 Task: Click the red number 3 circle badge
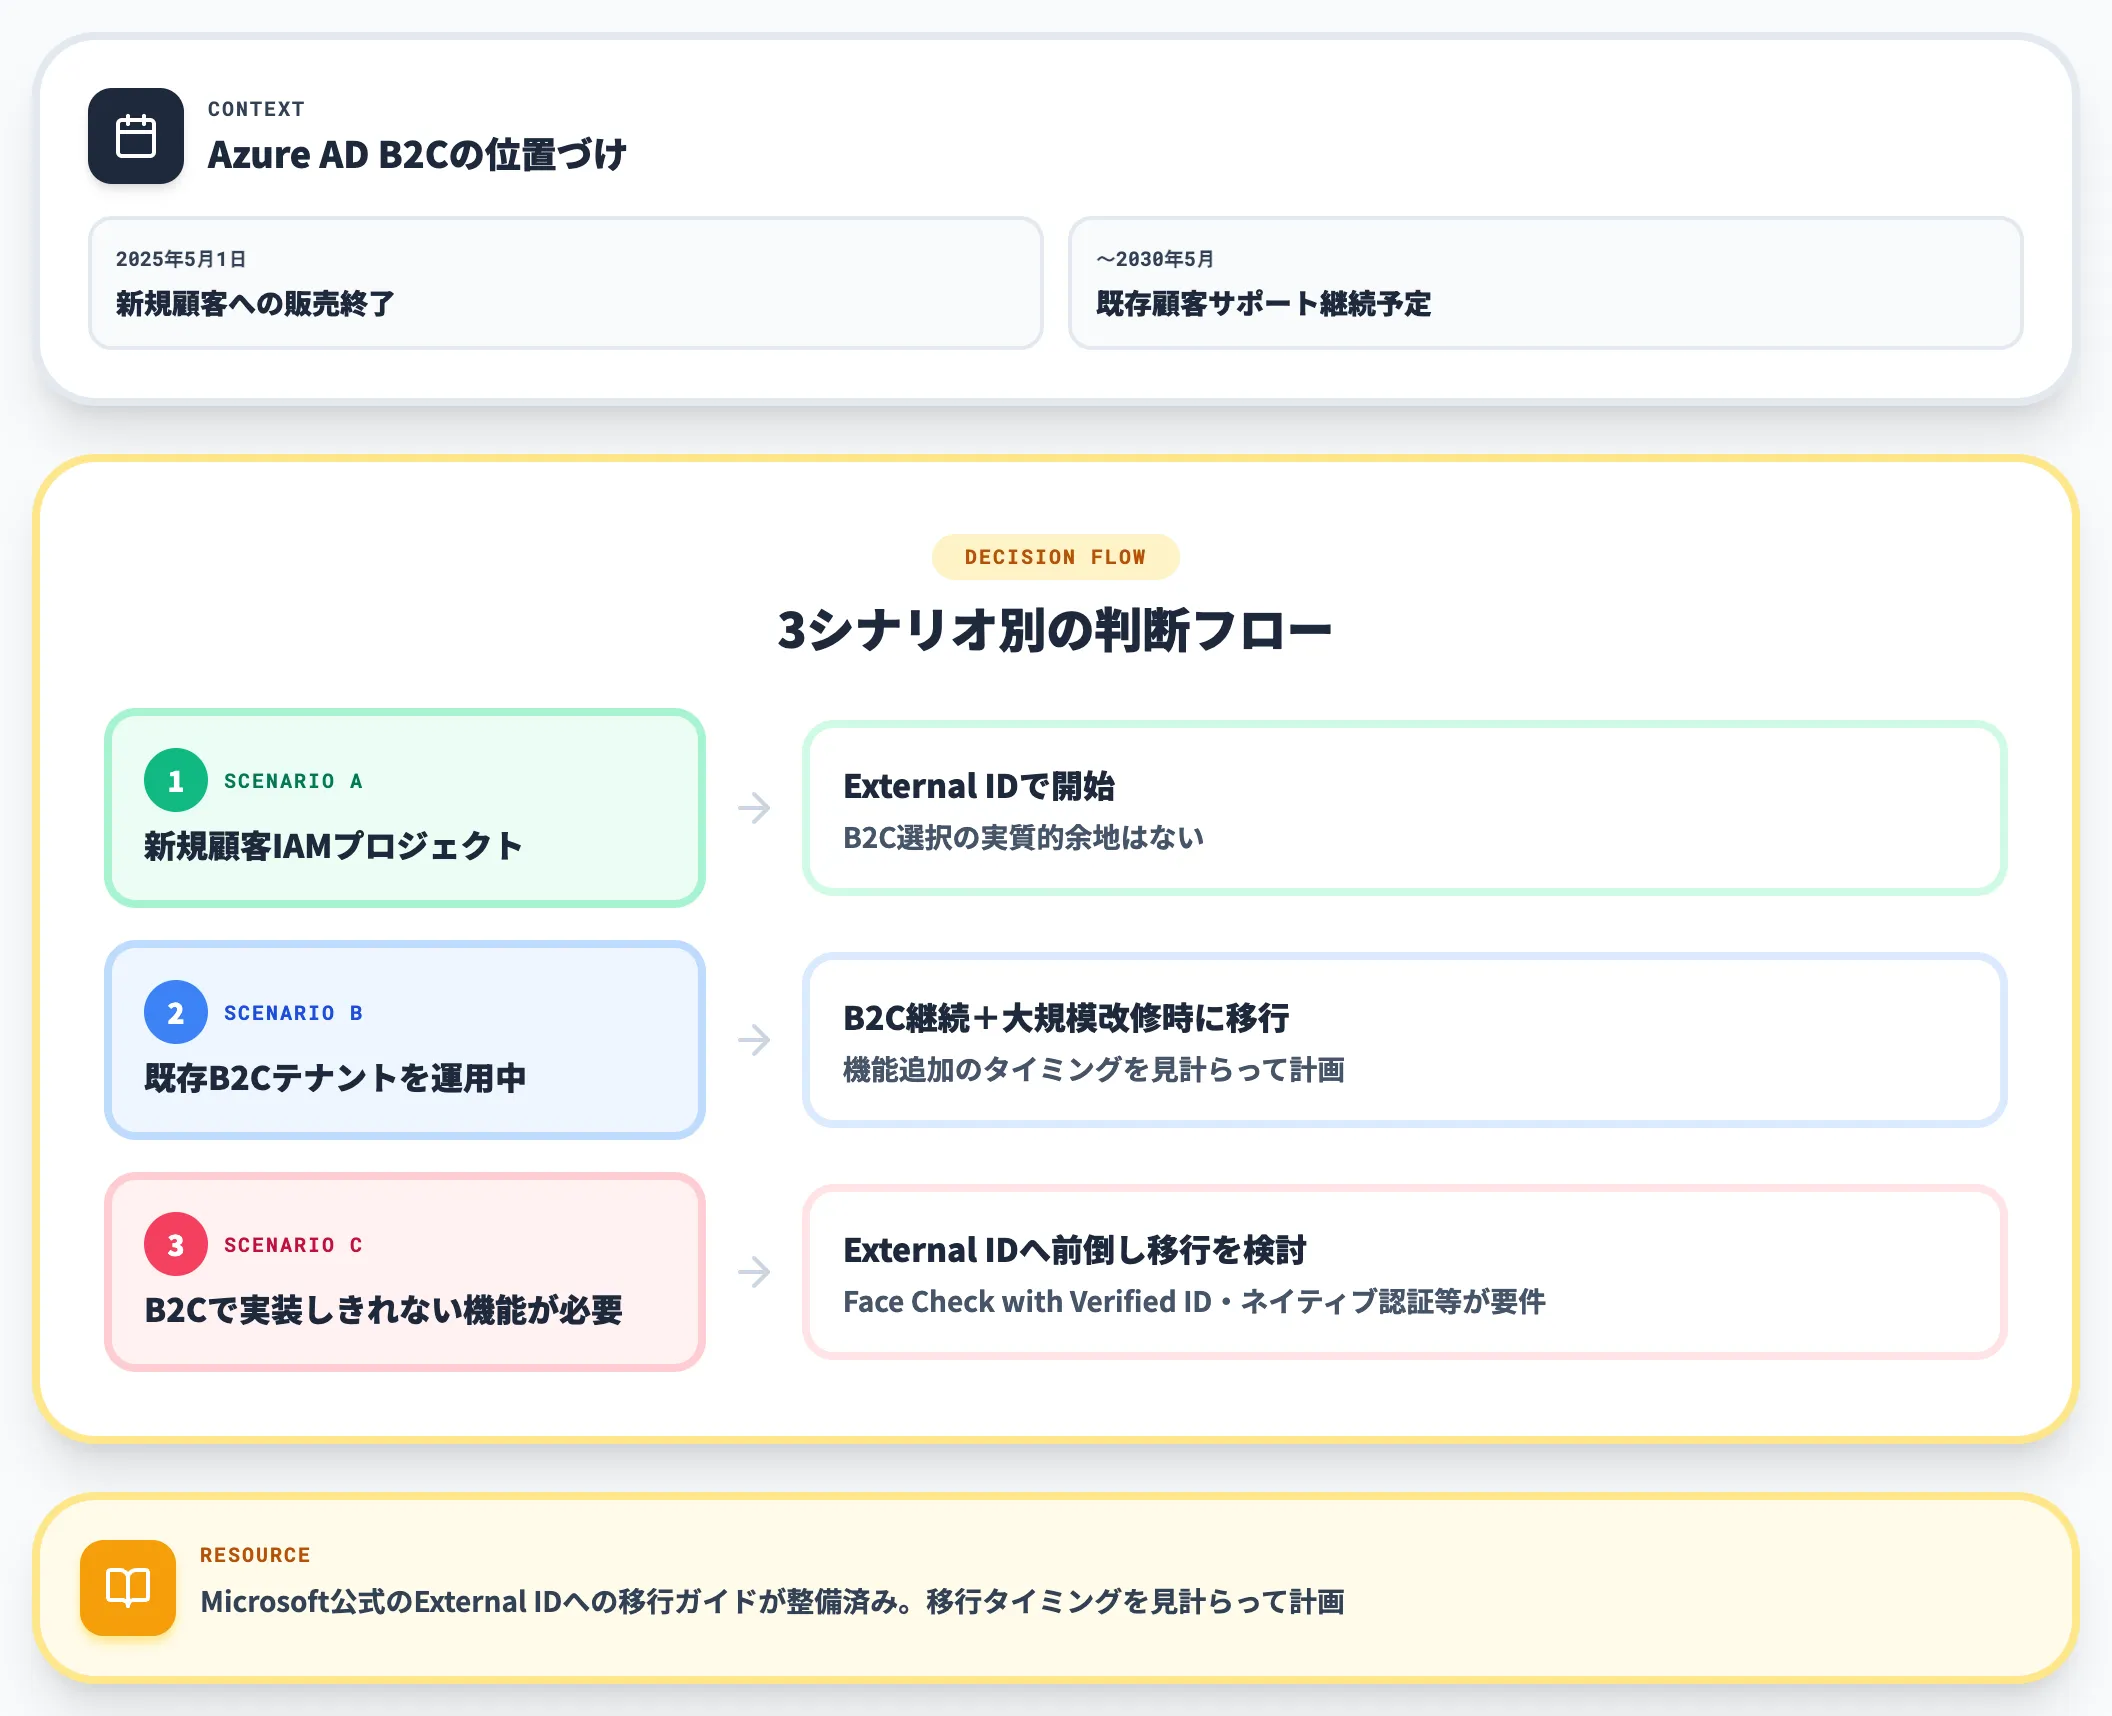tap(176, 1244)
